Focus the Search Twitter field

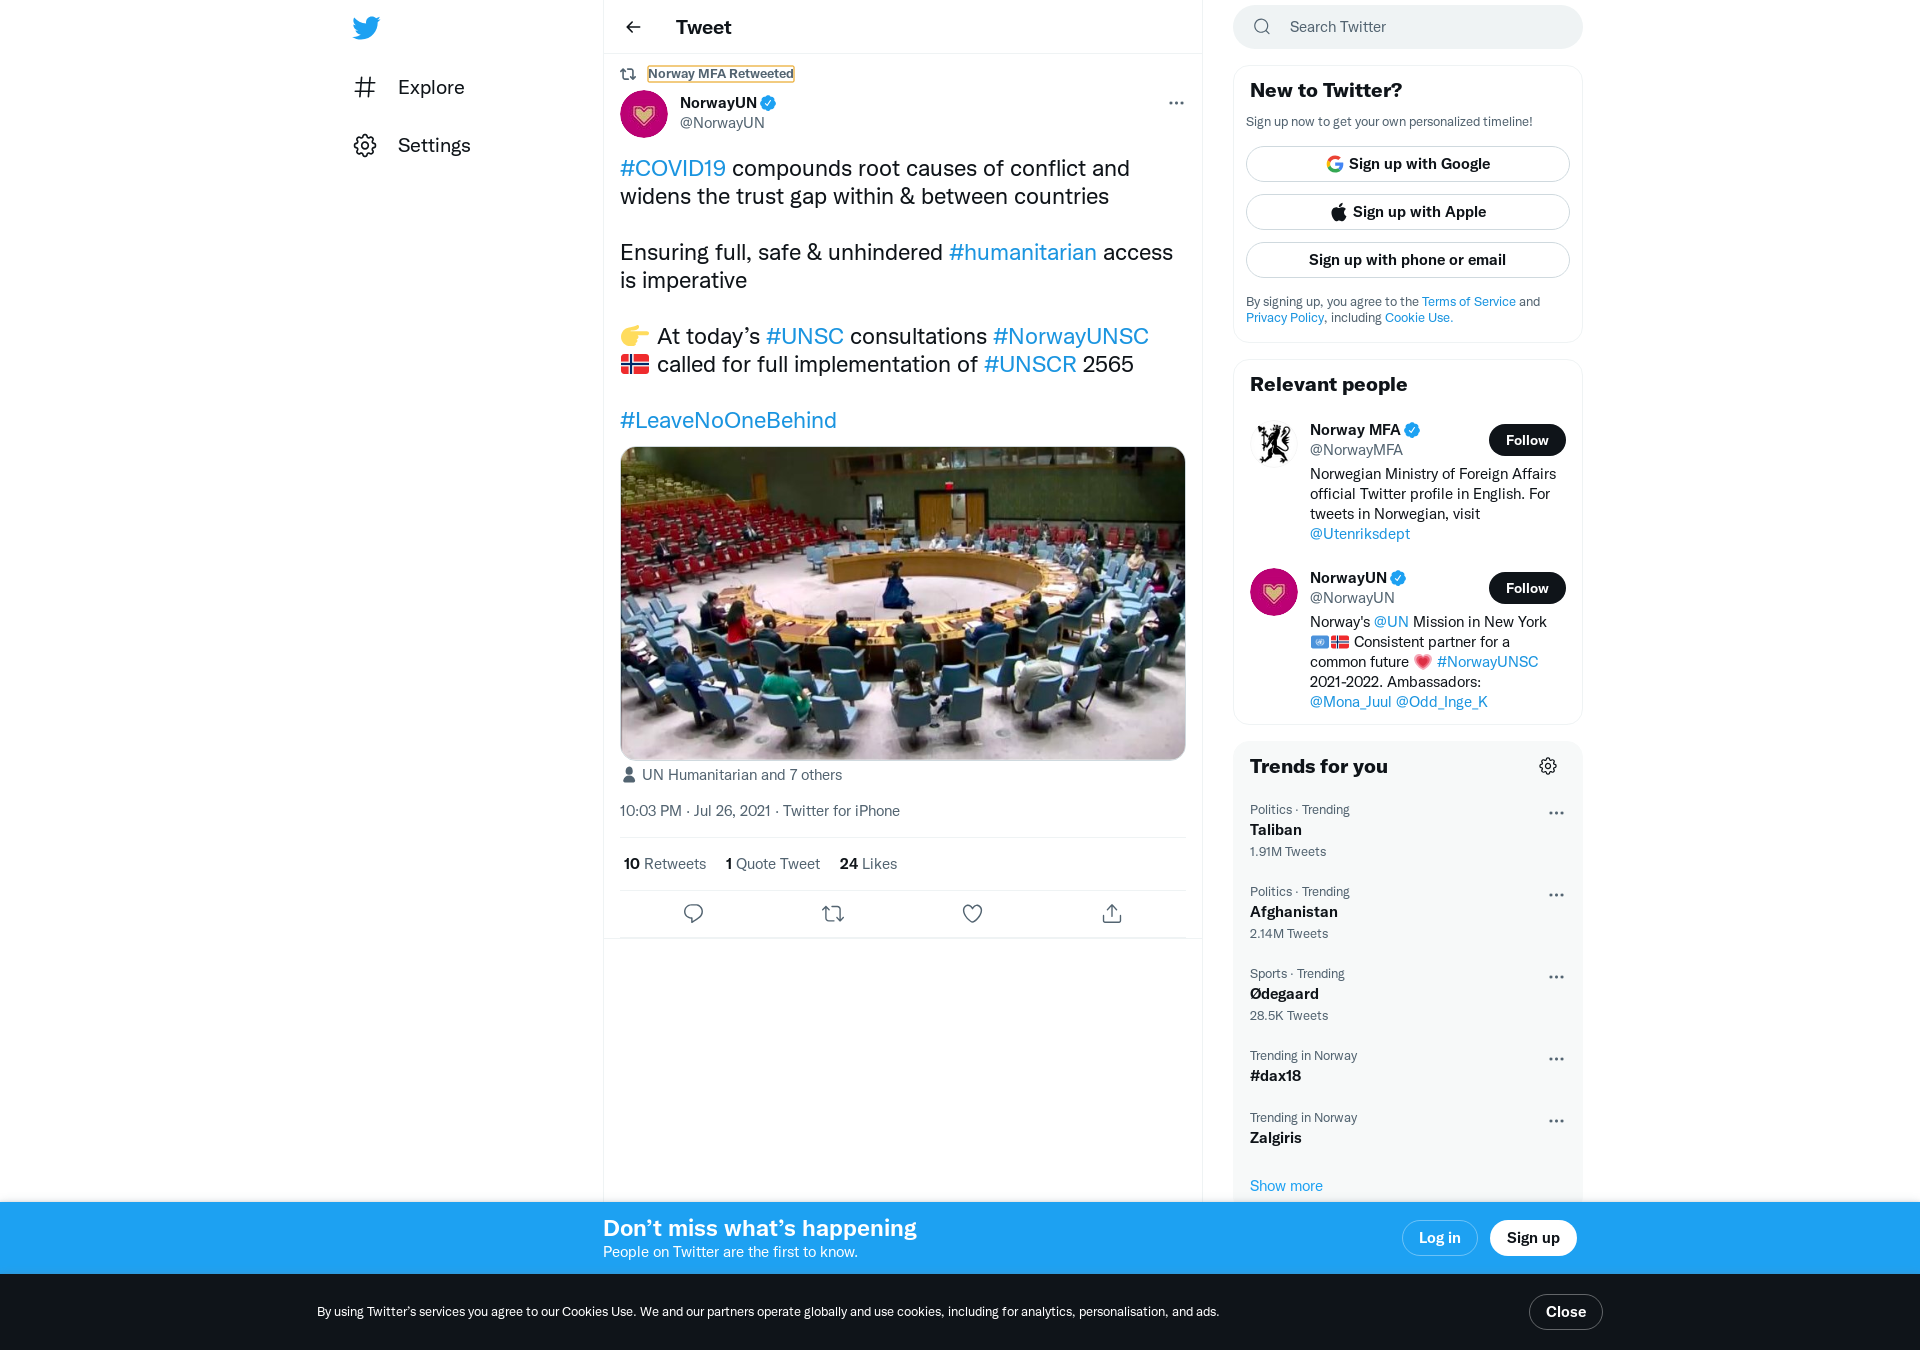pyautogui.click(x=1407, y=27)
